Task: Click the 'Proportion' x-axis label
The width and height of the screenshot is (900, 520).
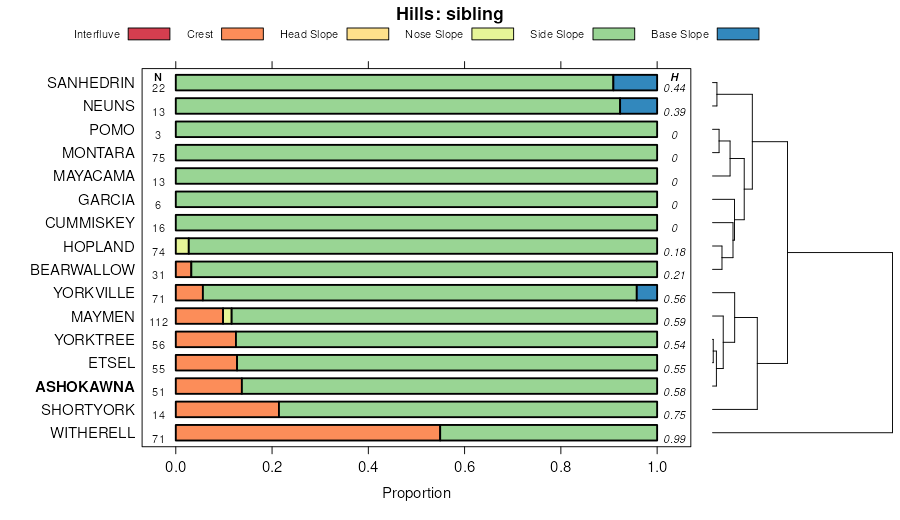Action: pyautogui.click(x=416, y=493)
